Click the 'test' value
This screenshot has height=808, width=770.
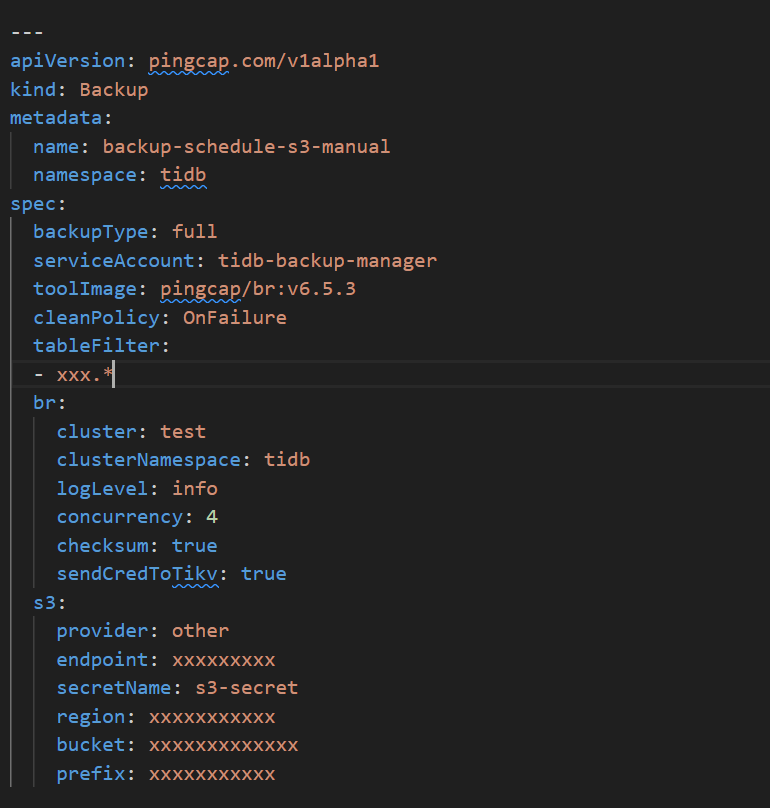pos(183,431)
